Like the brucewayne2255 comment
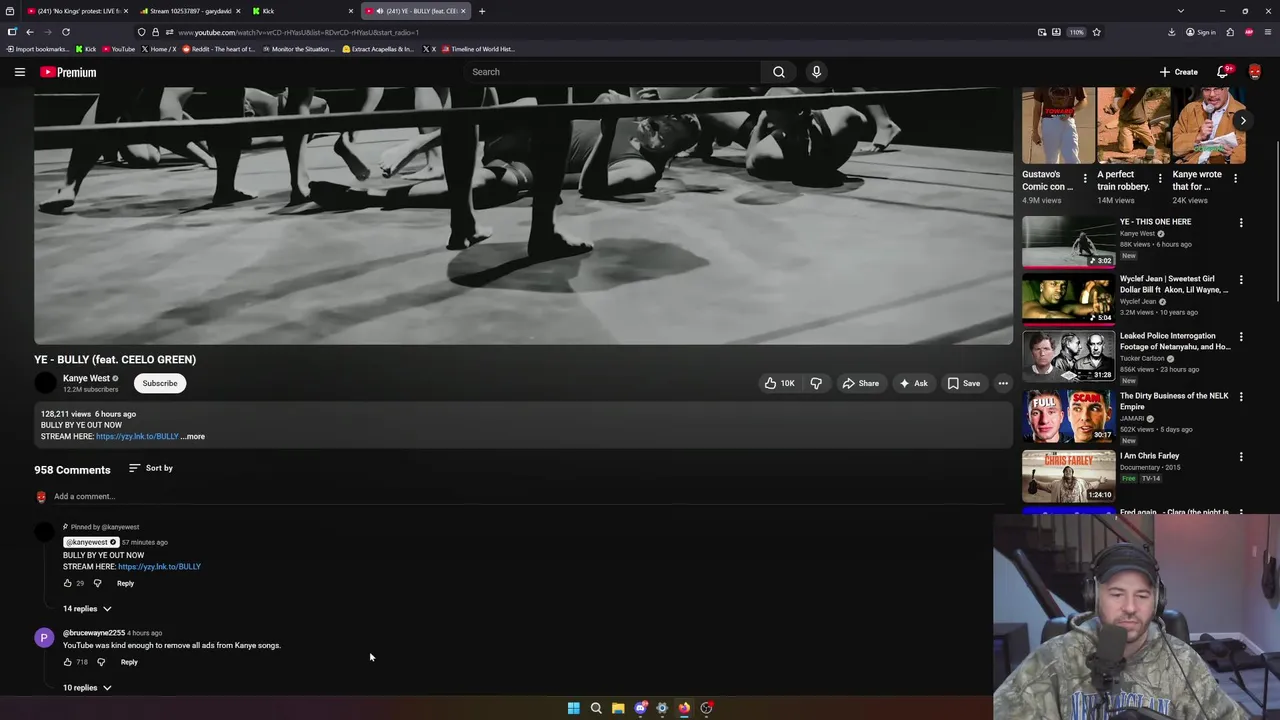 click(x=68, y=662)
